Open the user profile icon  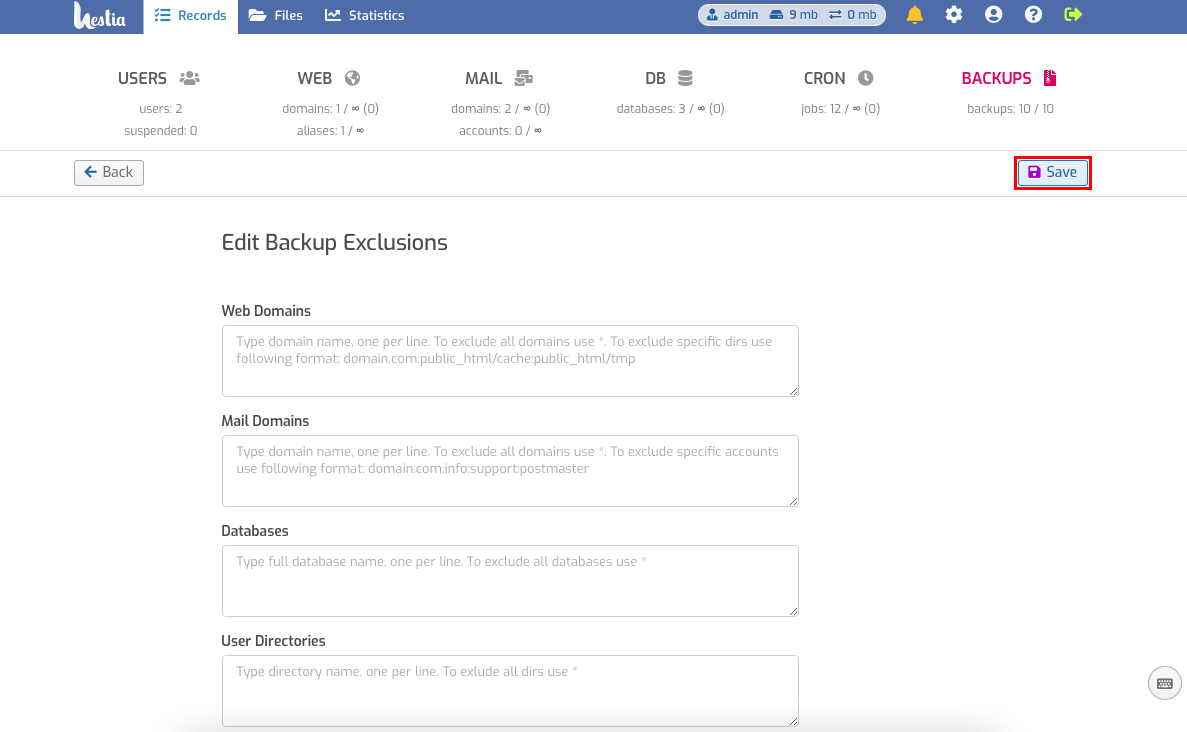coord(993,14)
